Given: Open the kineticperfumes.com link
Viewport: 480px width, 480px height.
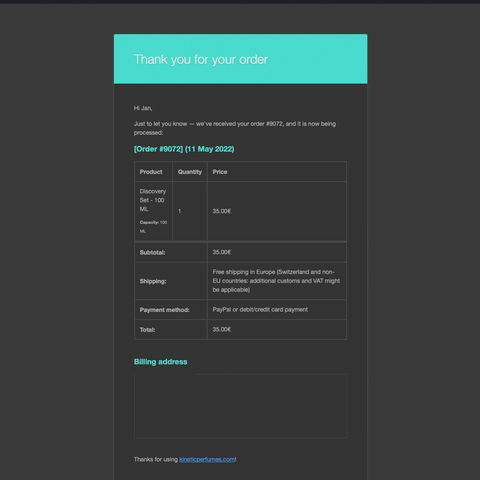Looking at the screenshot, I should coord(207,459).
